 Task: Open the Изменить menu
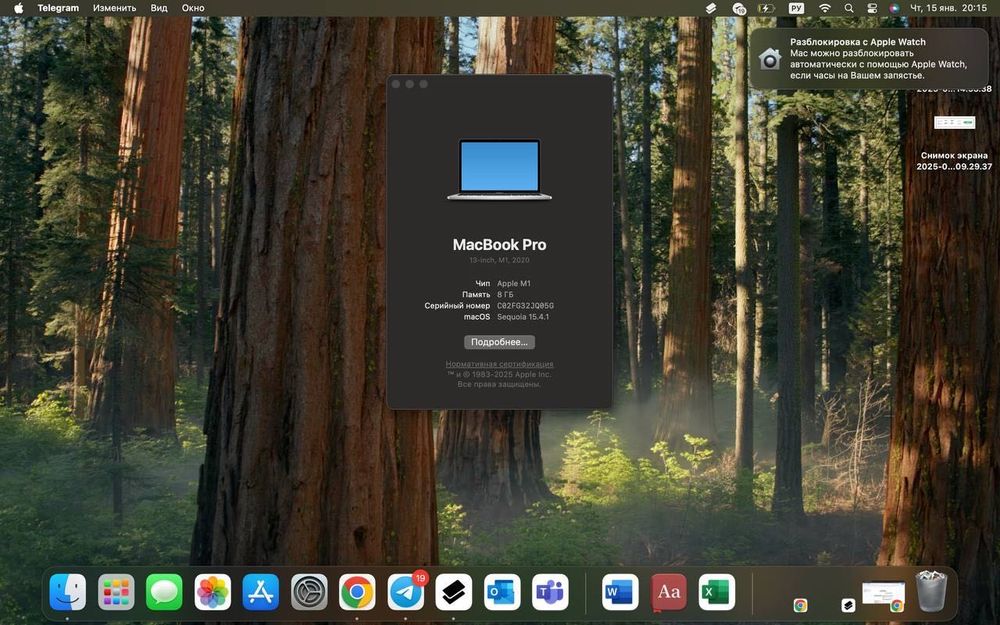pyautogui.click(x=114, y=8)
